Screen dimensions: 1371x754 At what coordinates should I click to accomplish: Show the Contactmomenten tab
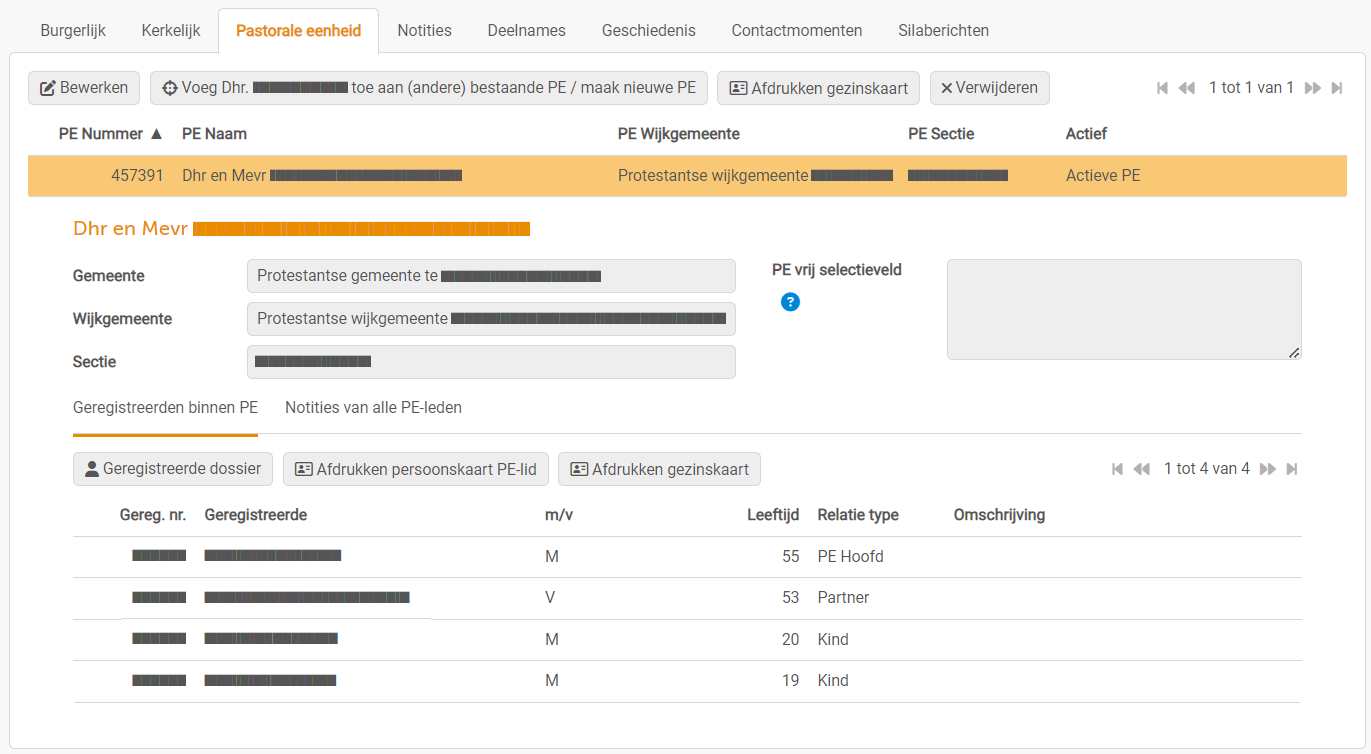797,30
